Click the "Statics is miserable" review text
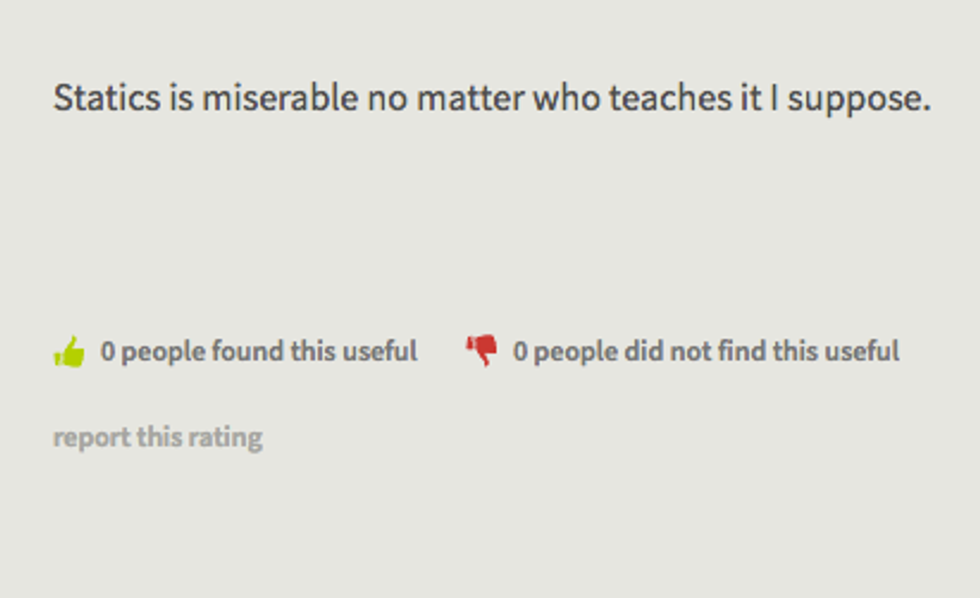The width and height of the screenshot is (980, 598). tap(491, 99)
